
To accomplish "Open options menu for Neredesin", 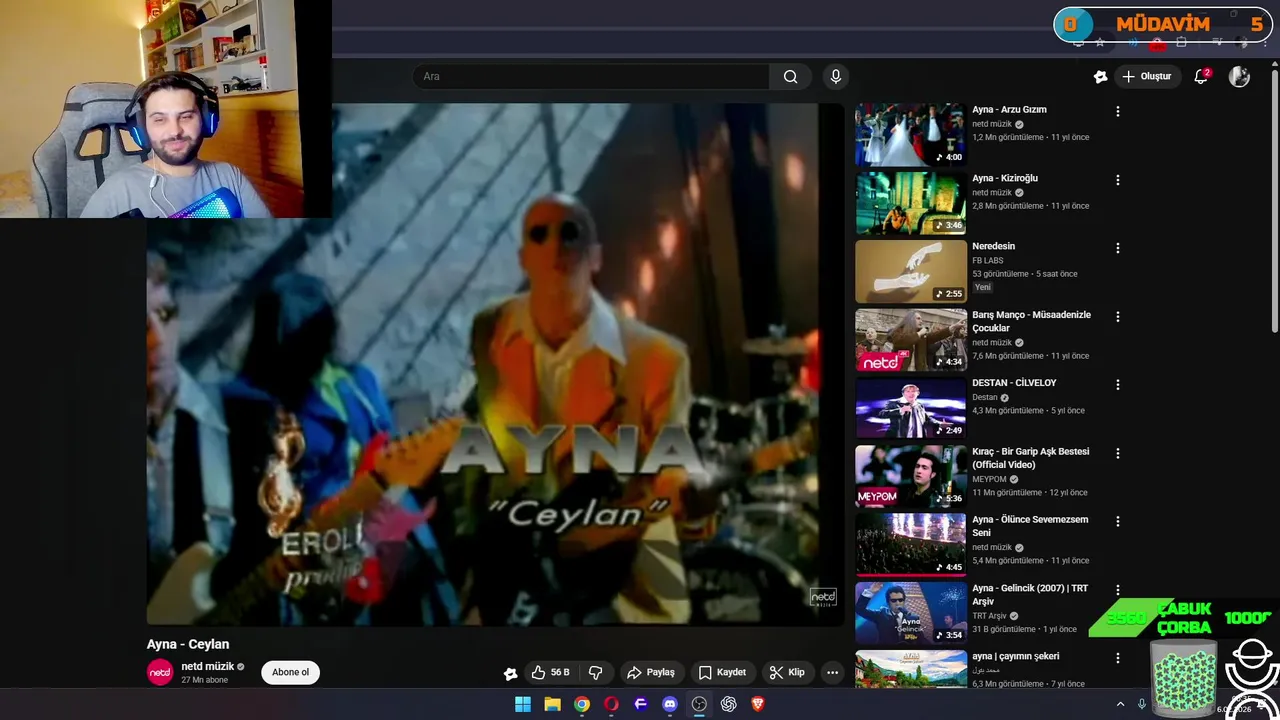I will (1118, 248).
